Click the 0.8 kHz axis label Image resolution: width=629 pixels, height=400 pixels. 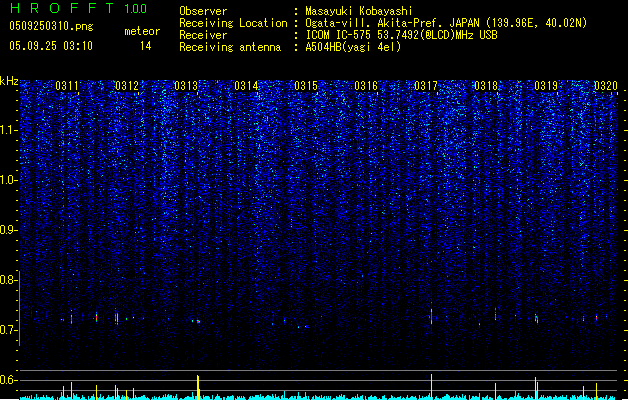point(9,280)
